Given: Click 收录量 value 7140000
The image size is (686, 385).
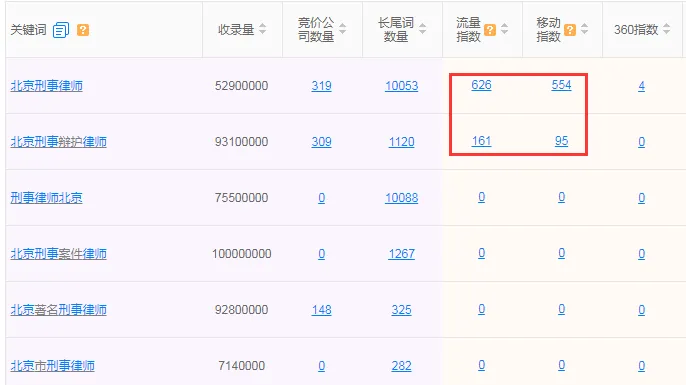Looking at the screenshot, I should click(x=242, y=366).
